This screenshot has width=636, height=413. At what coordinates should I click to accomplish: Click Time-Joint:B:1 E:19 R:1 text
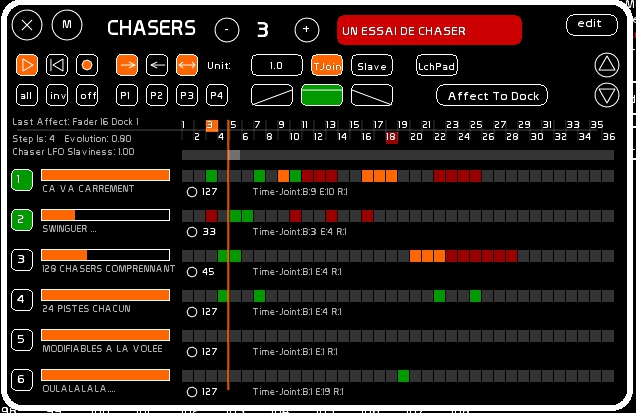[298, 392]
